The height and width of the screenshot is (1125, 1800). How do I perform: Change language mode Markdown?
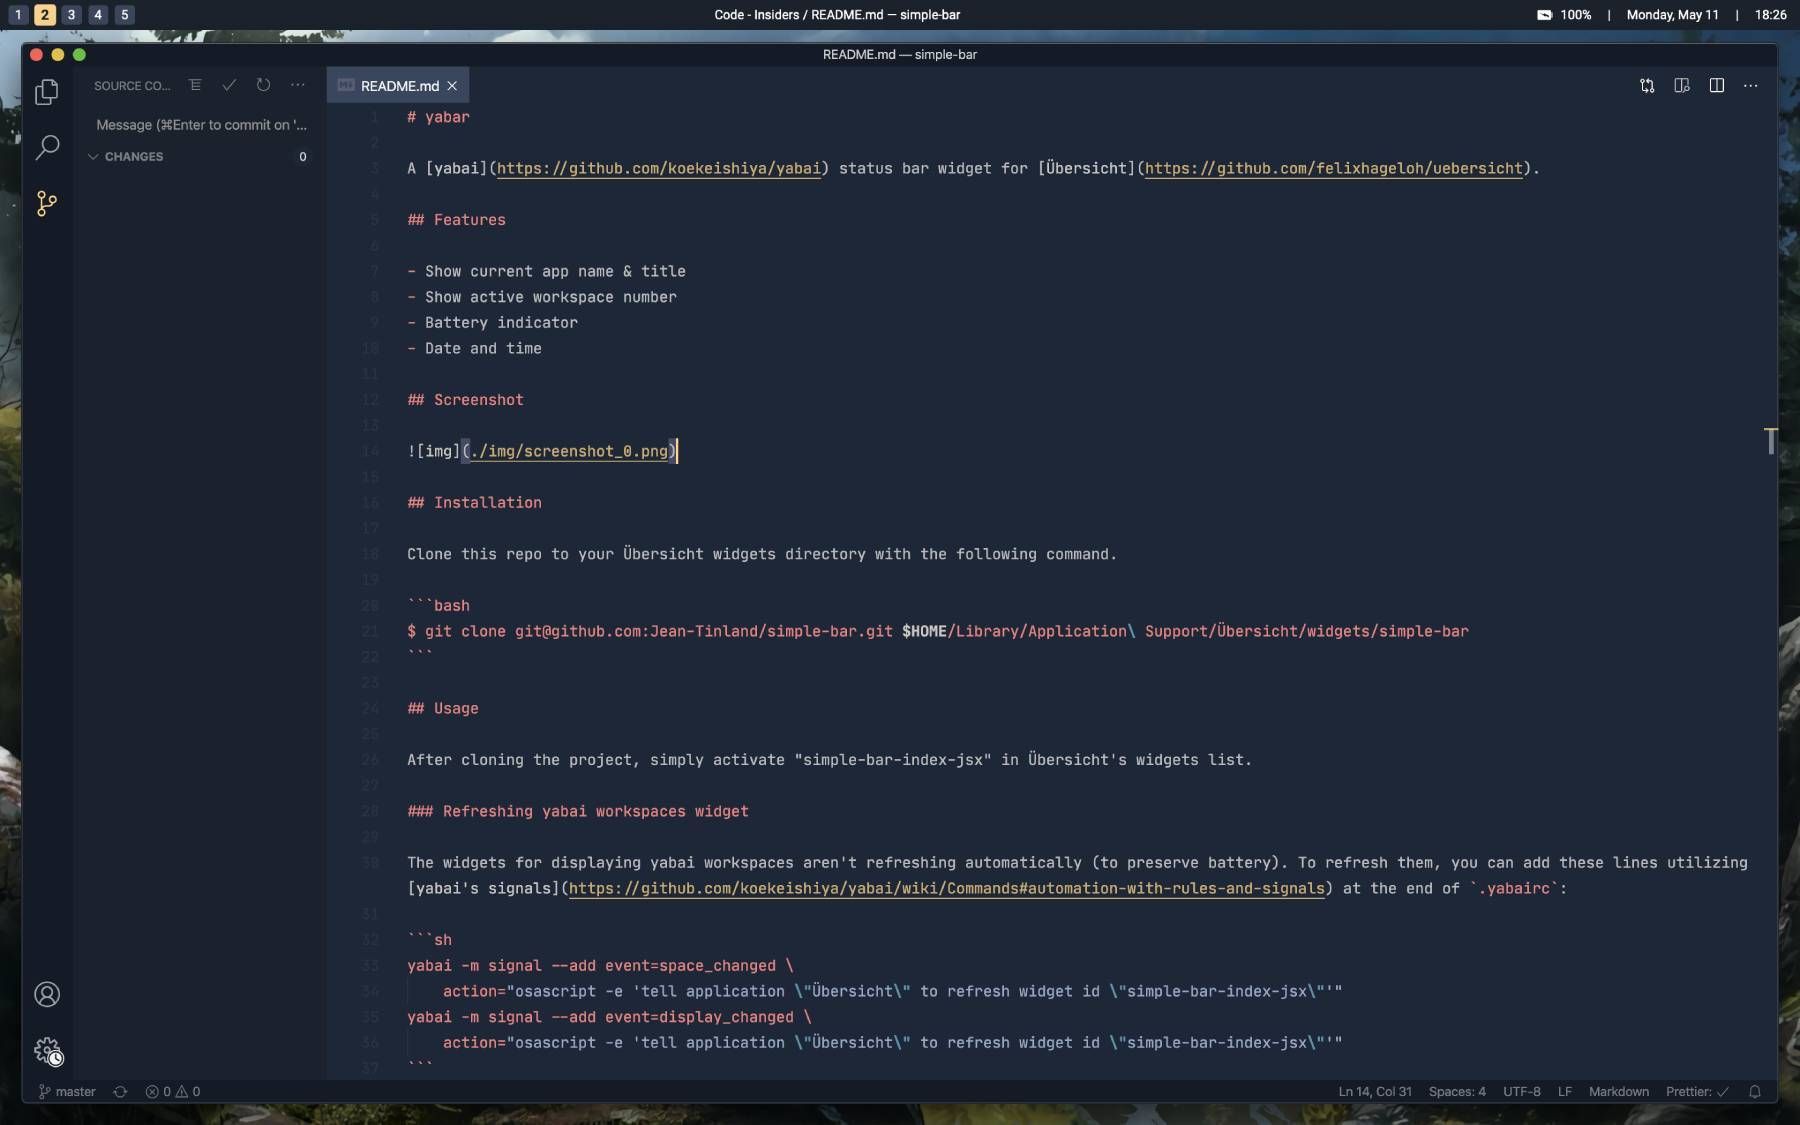[1618, 1092]
